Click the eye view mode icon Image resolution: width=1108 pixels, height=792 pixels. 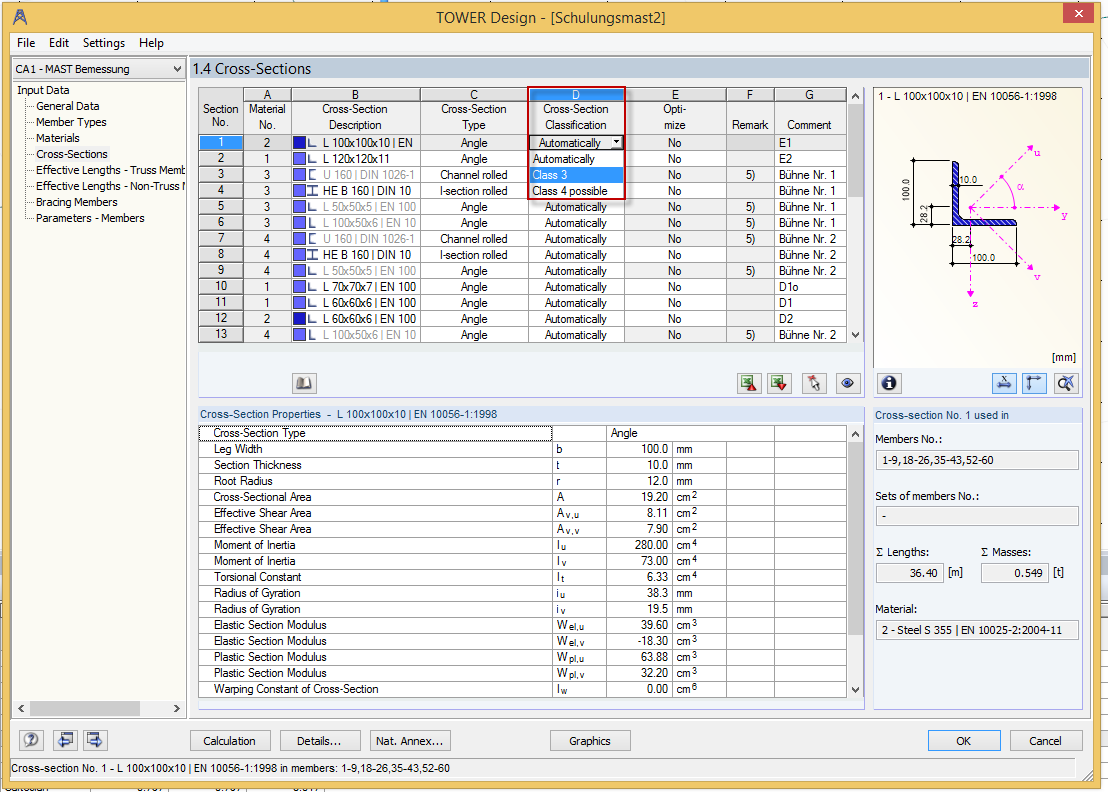point(848,383)
